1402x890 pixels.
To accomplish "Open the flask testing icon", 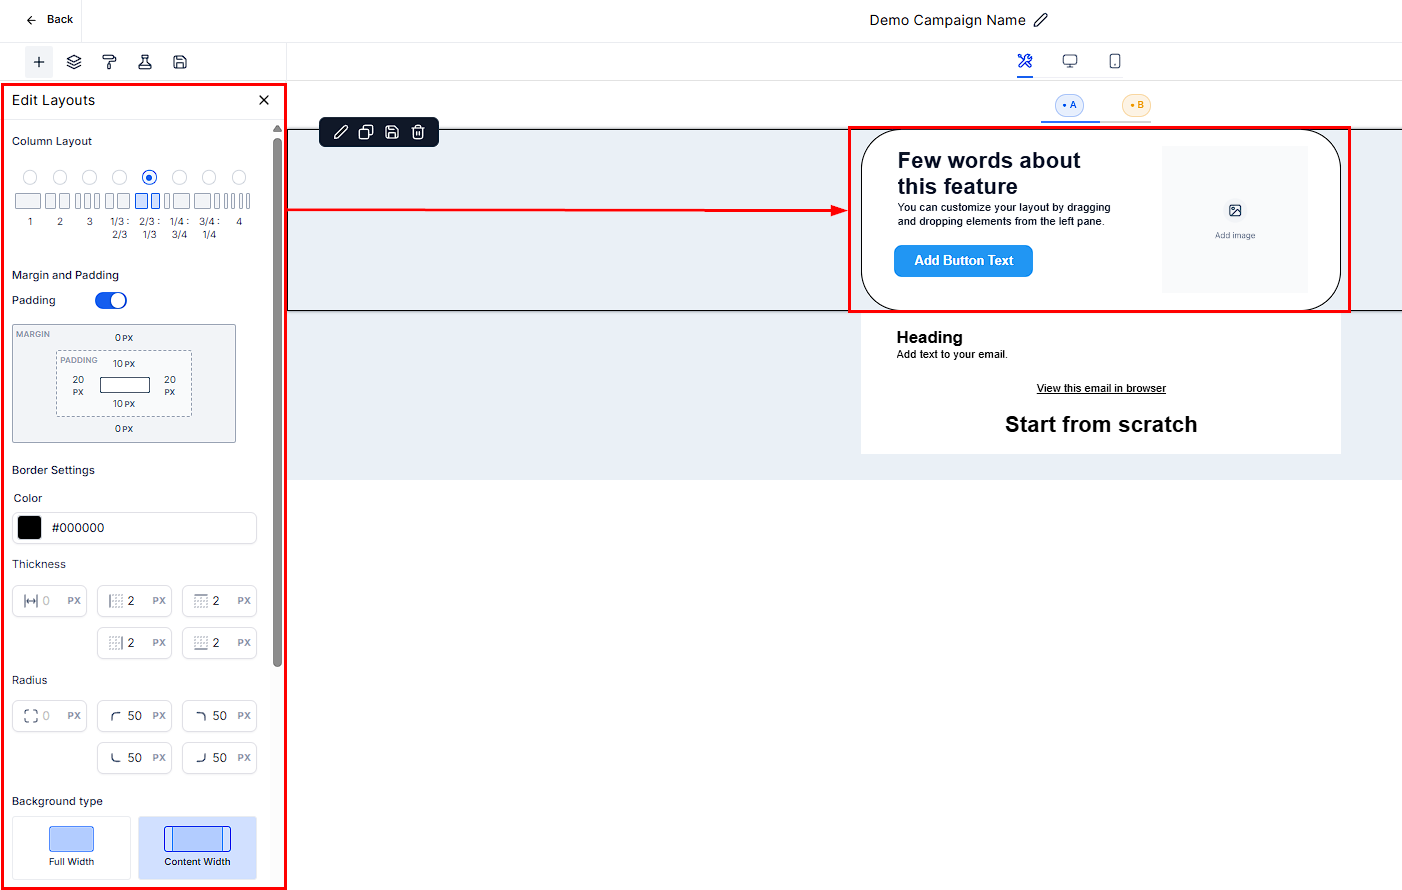I will 145,62.
